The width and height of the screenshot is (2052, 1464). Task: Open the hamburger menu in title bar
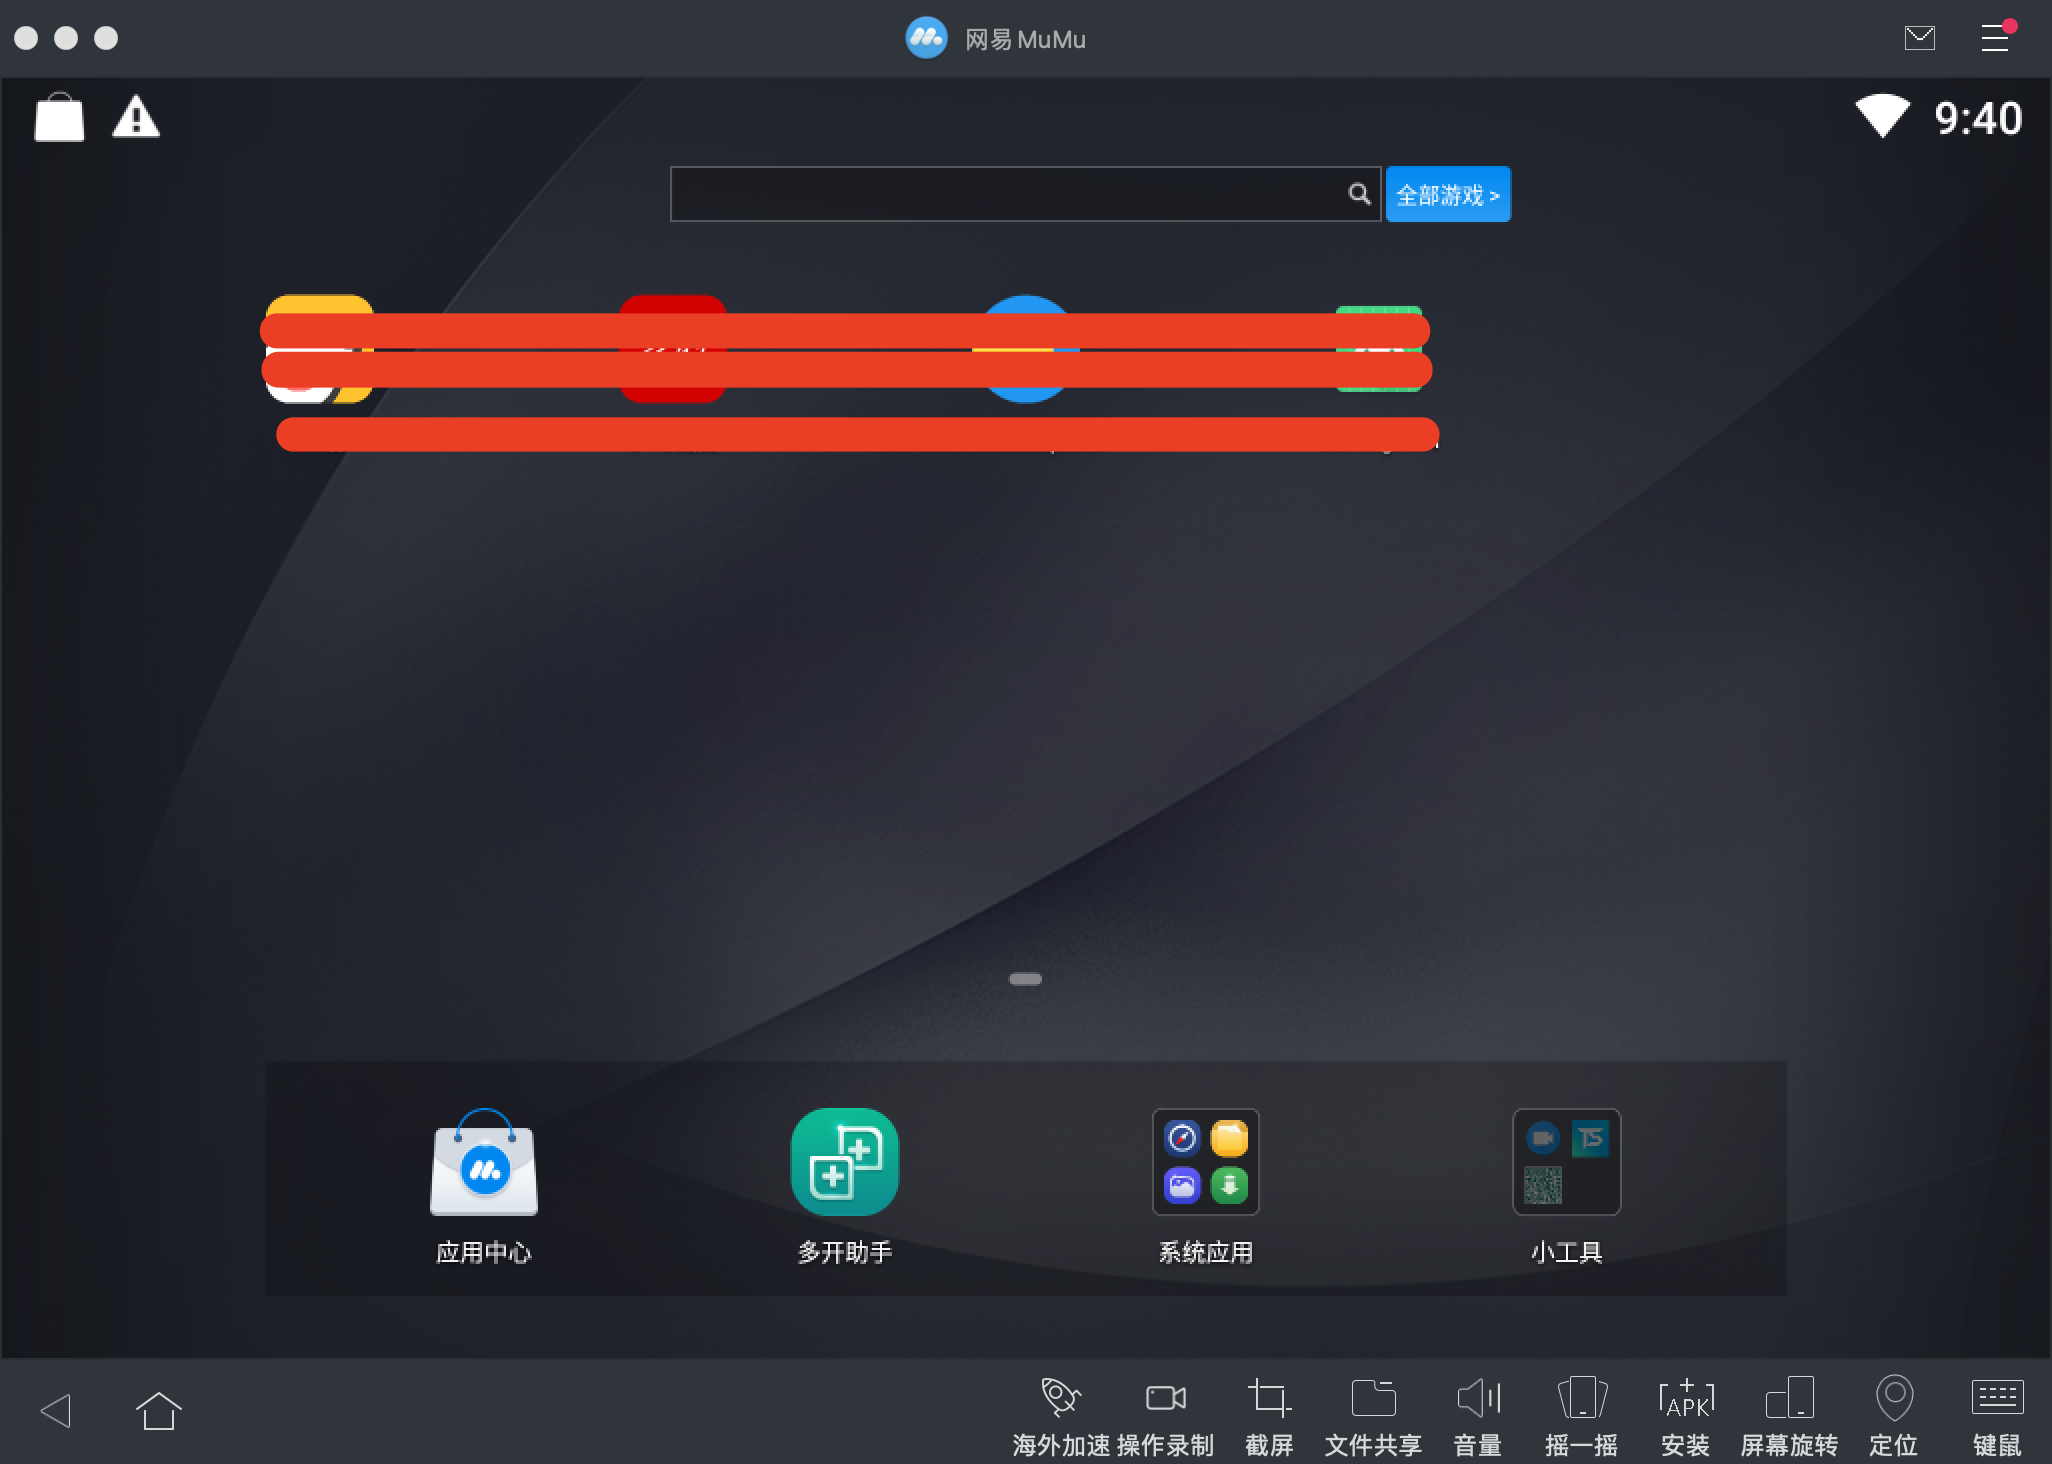point(1995,39)
